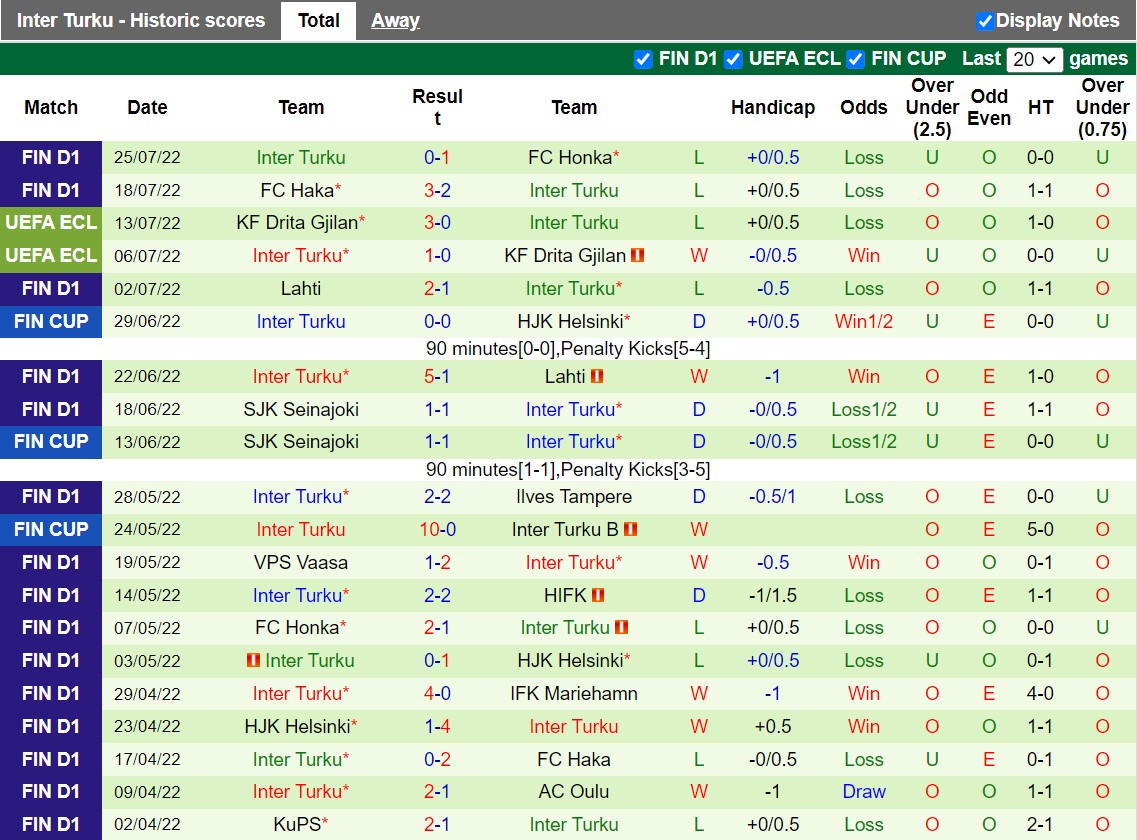Uncheck the FIN CUP filter
Image resolution: width=1137 pixels, height=840 pixels.
(x=856, y=59)
